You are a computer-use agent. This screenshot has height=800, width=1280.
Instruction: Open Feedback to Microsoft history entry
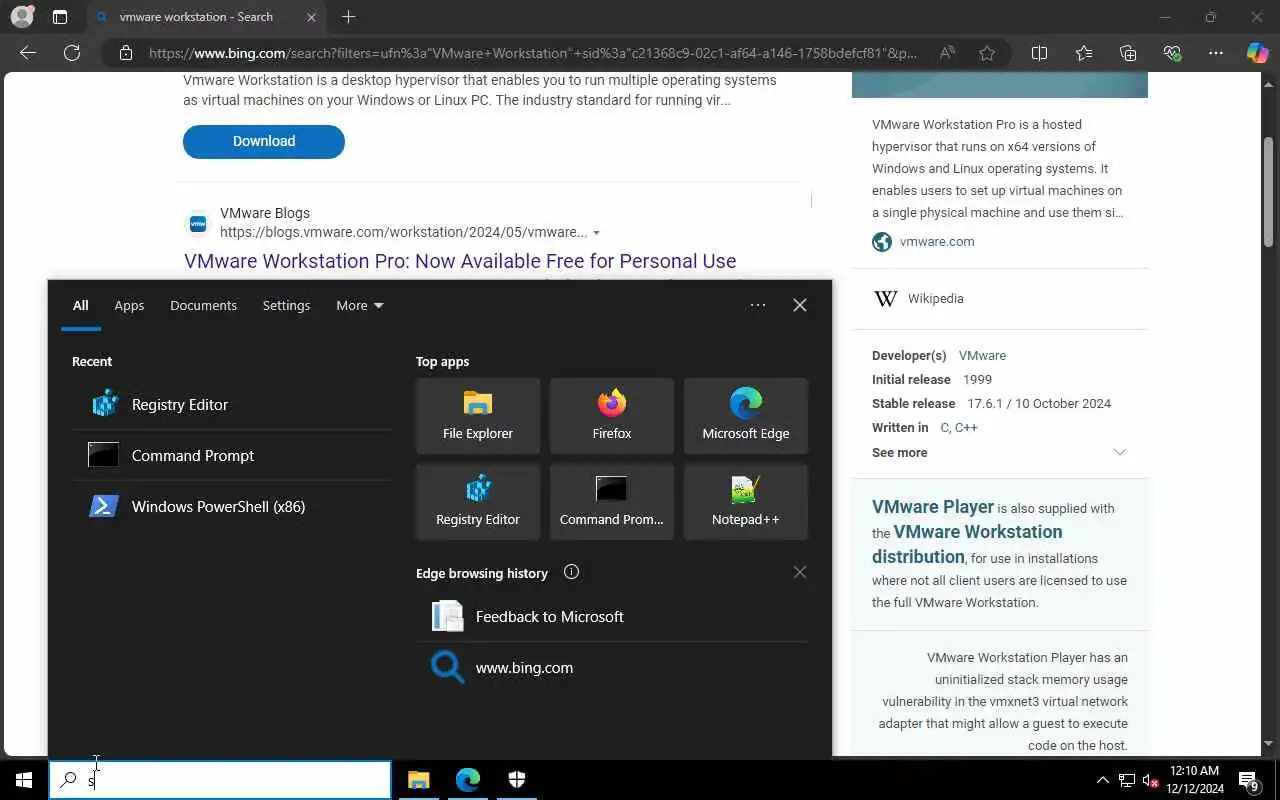(612, 616)
